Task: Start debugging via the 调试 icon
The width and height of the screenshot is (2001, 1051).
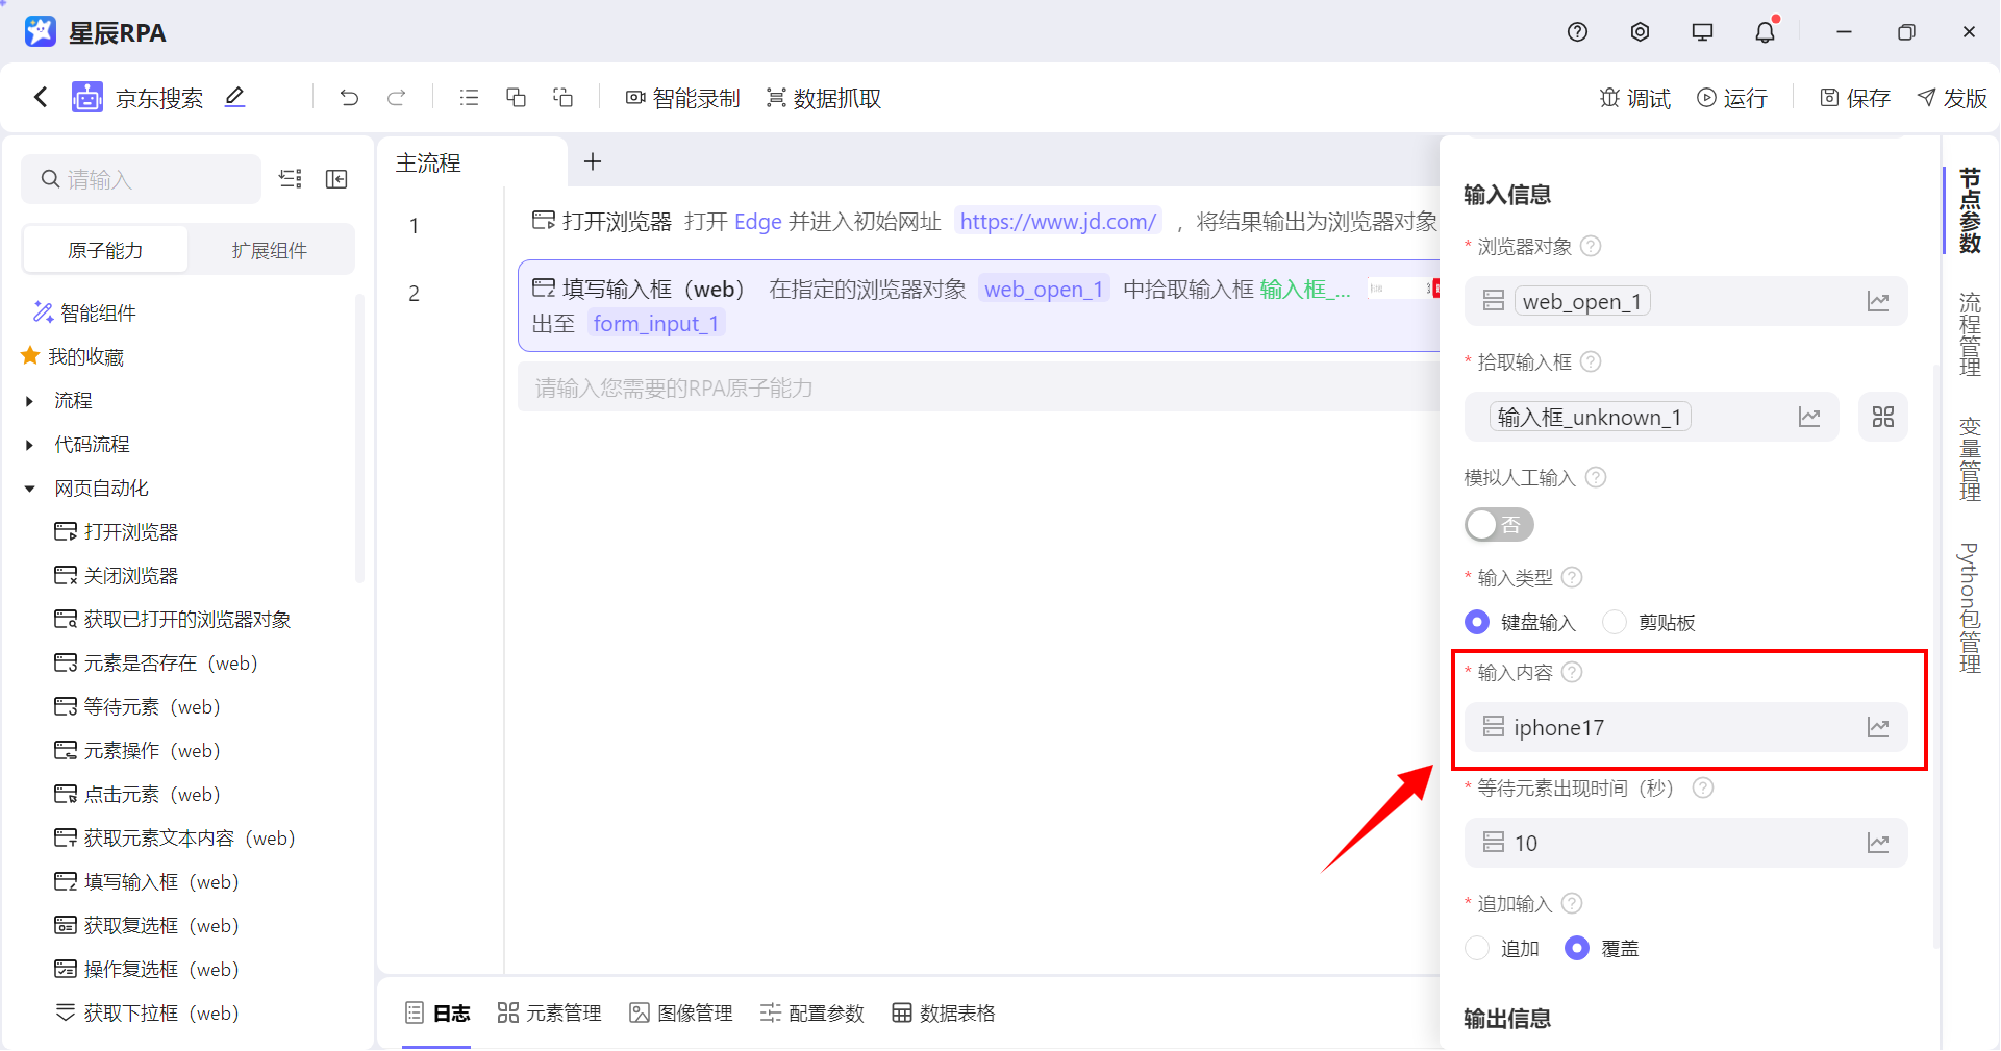Action: [1634, 97]
